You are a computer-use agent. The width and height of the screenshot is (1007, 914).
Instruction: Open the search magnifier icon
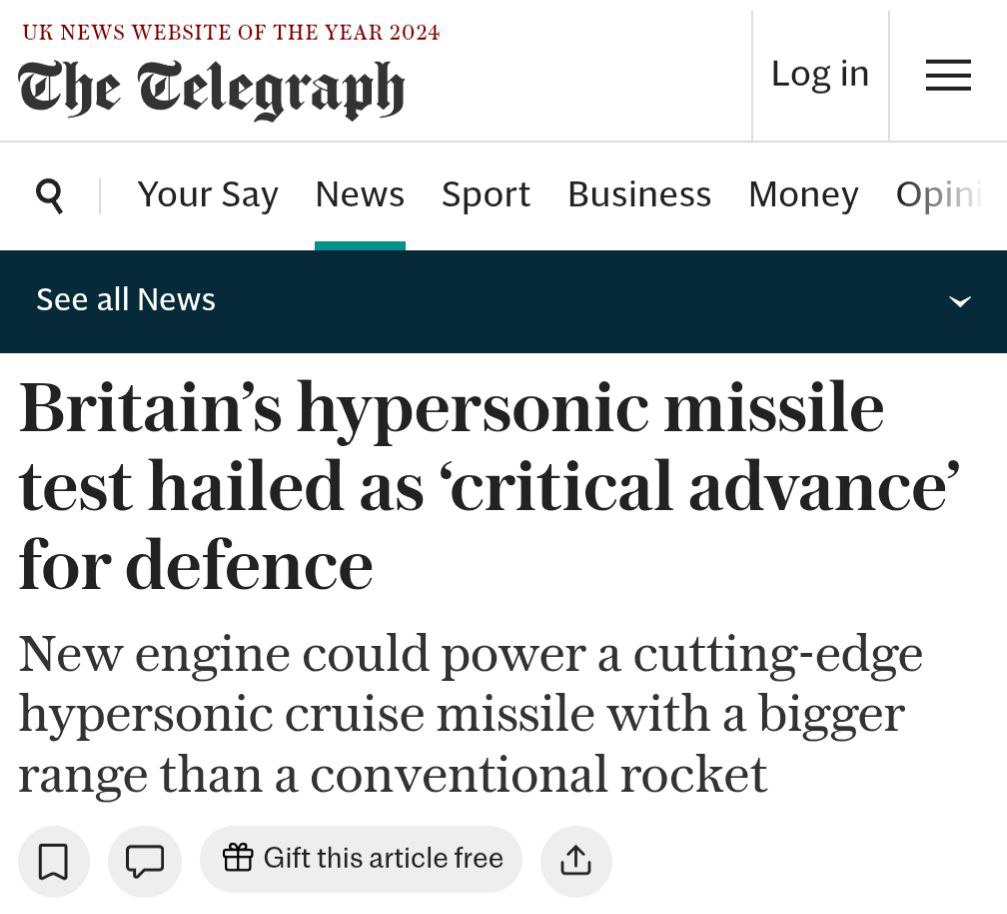[49, 196]
